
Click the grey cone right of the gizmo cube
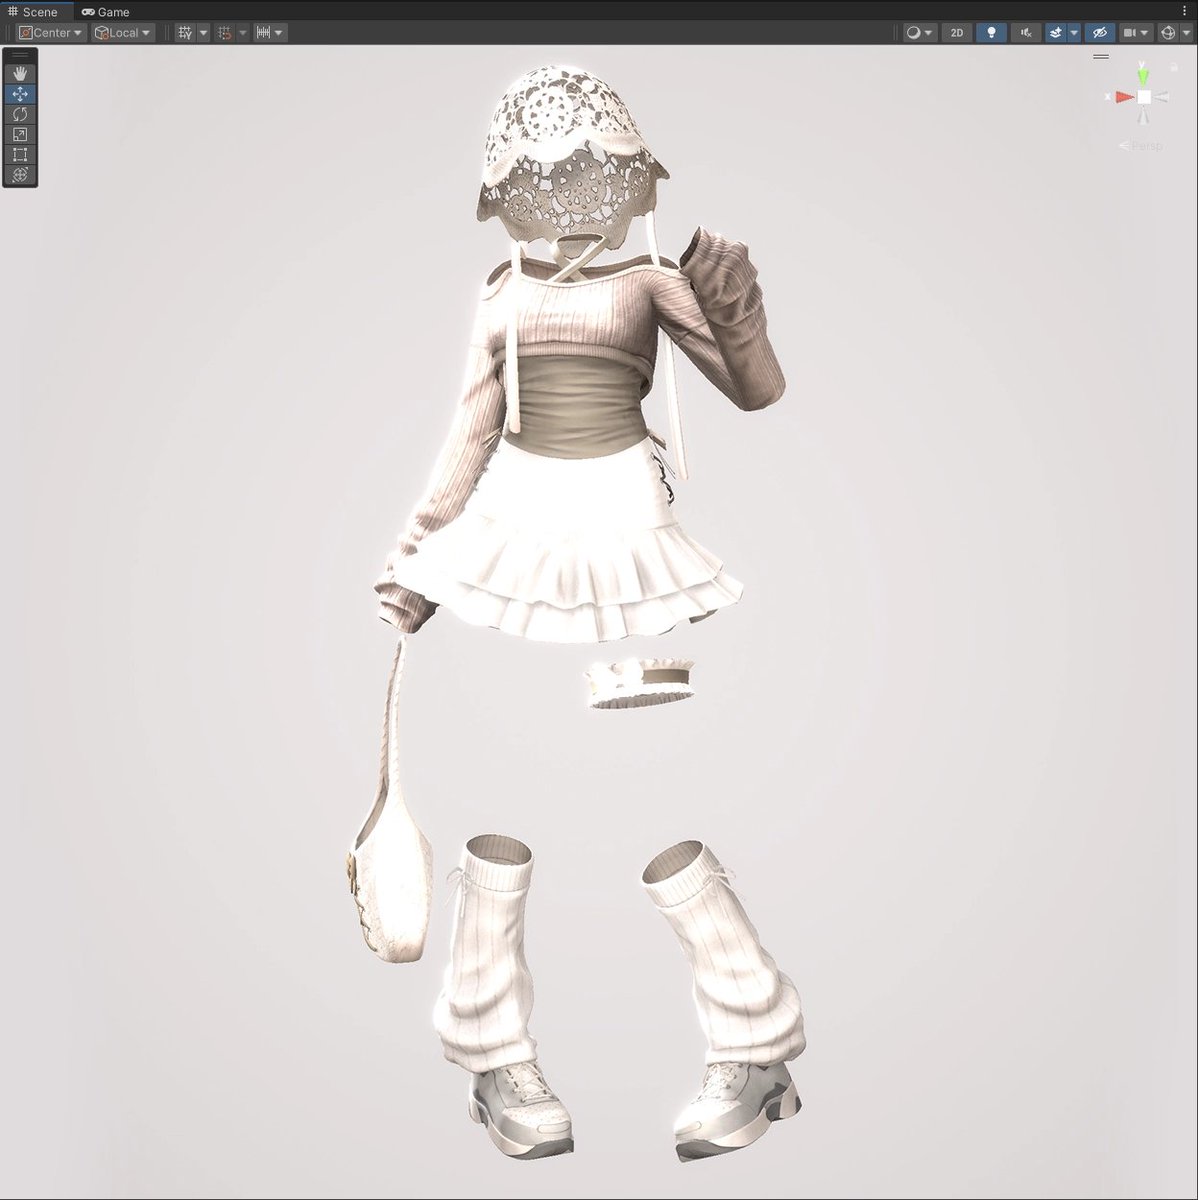pyautogui.click(x=1162, y=97)
